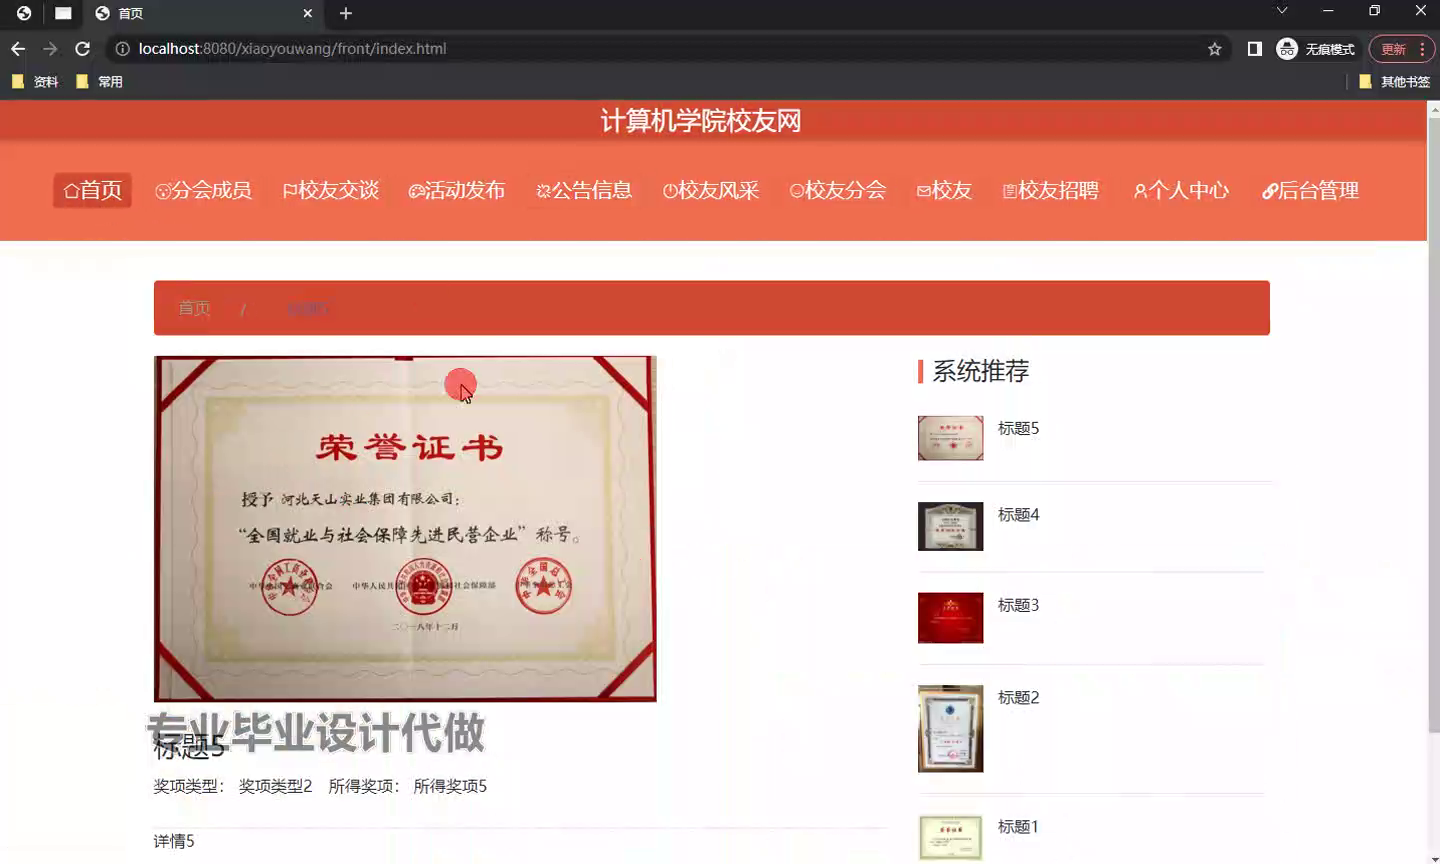Open the 其他书签 folder
This screenshot has width=1440, height=864.
[x=1394, y=82]
